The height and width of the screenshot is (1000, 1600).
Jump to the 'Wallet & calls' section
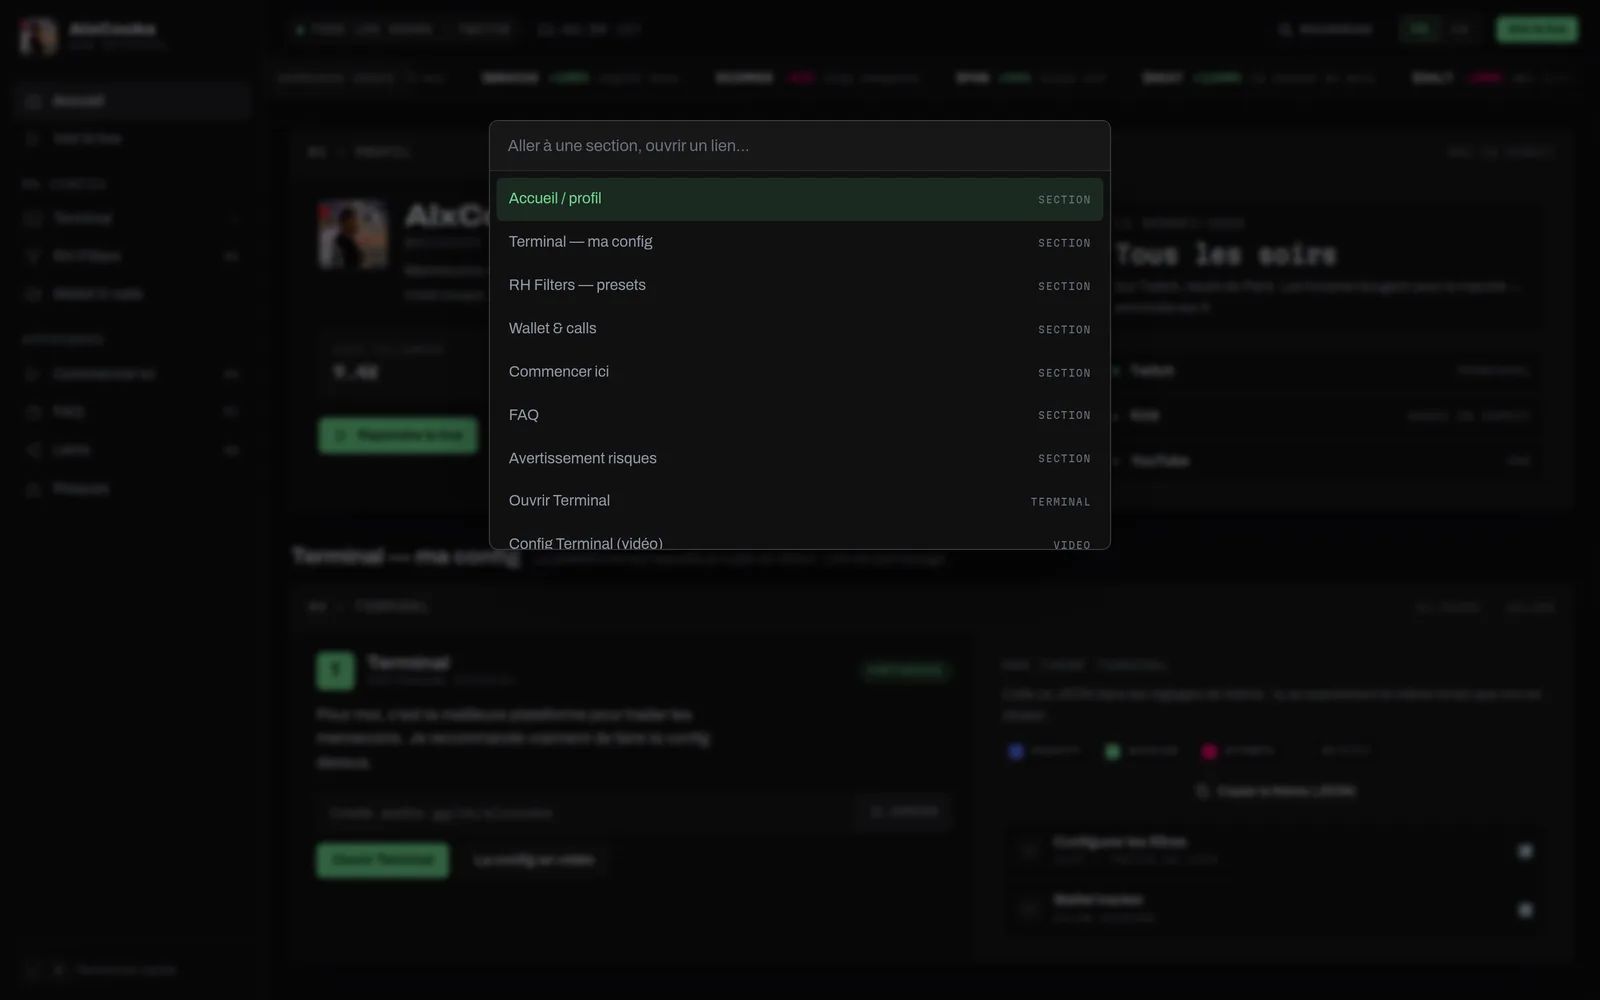pyautogui.click(x=799, y=328)
